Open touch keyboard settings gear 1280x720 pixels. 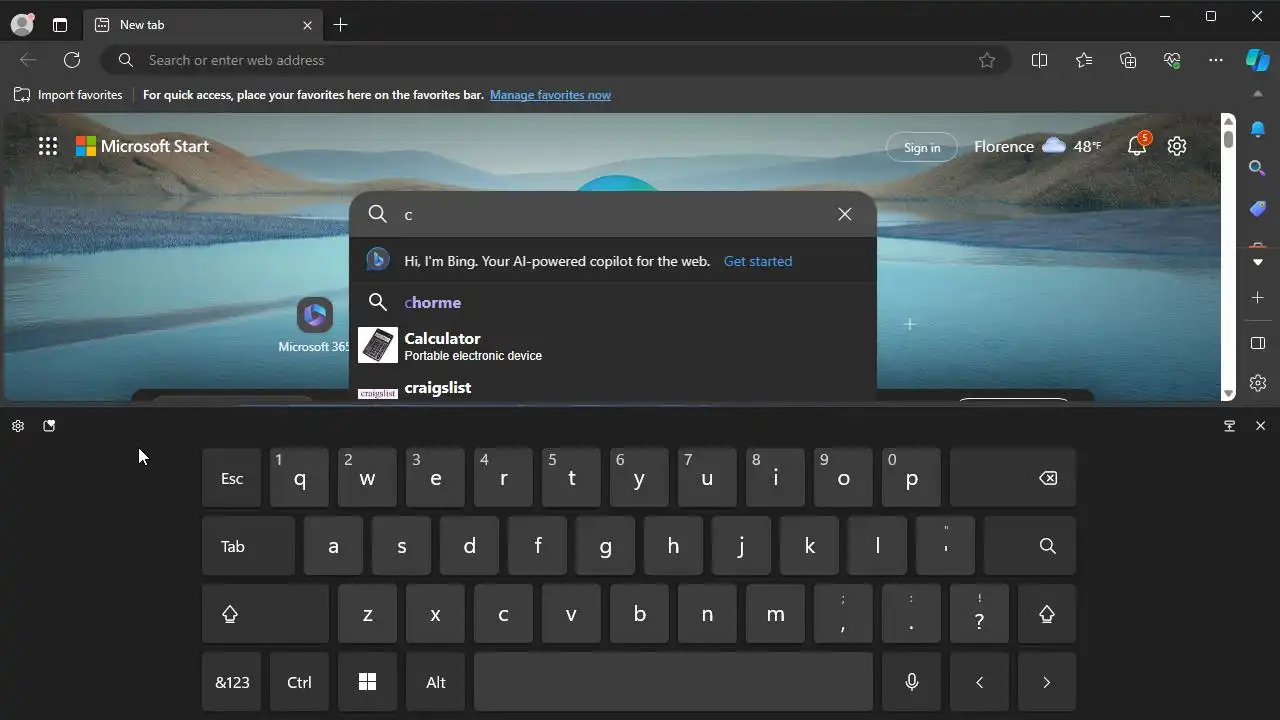(18, 426)
